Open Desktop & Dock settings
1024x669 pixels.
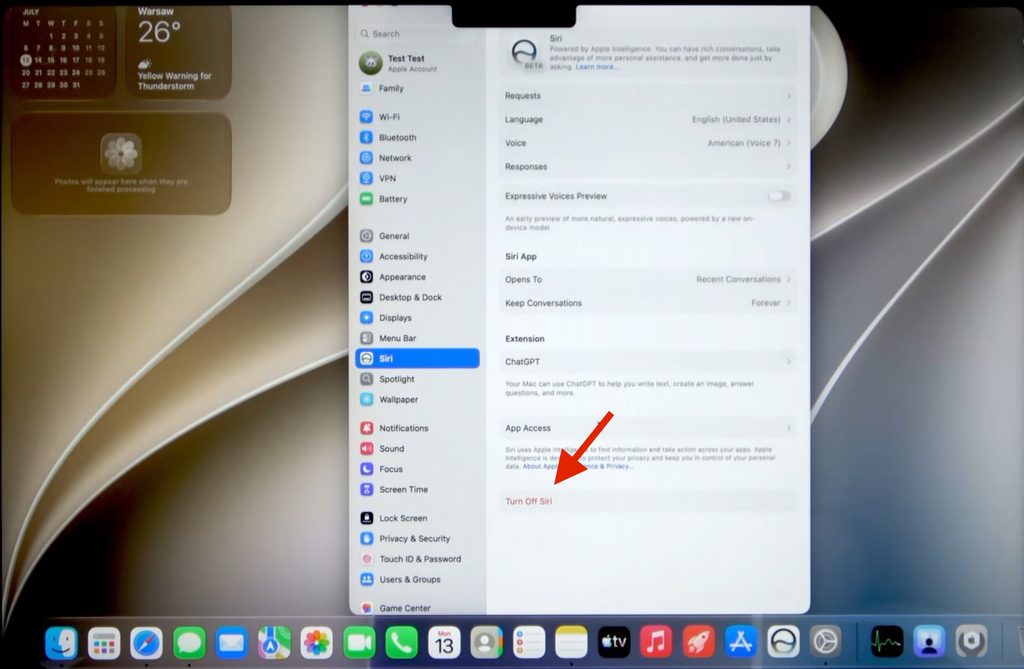coord(418,297)
